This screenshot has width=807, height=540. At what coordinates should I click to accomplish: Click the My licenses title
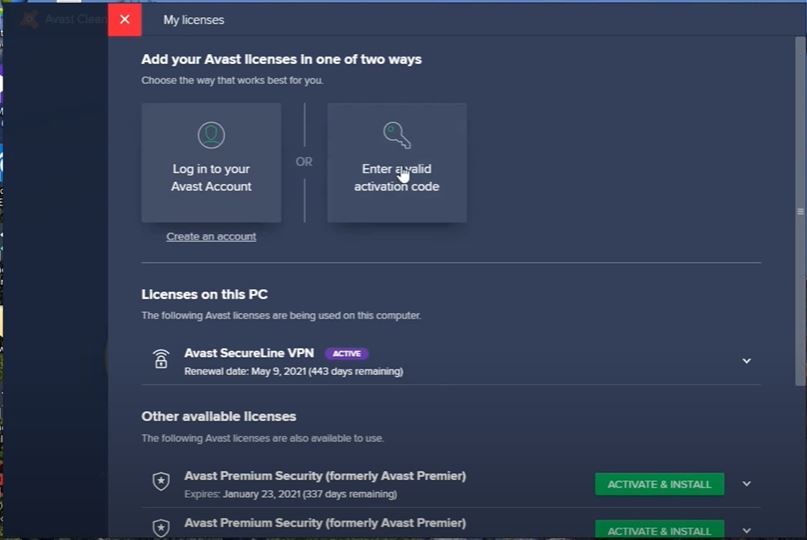coord(194,20)
